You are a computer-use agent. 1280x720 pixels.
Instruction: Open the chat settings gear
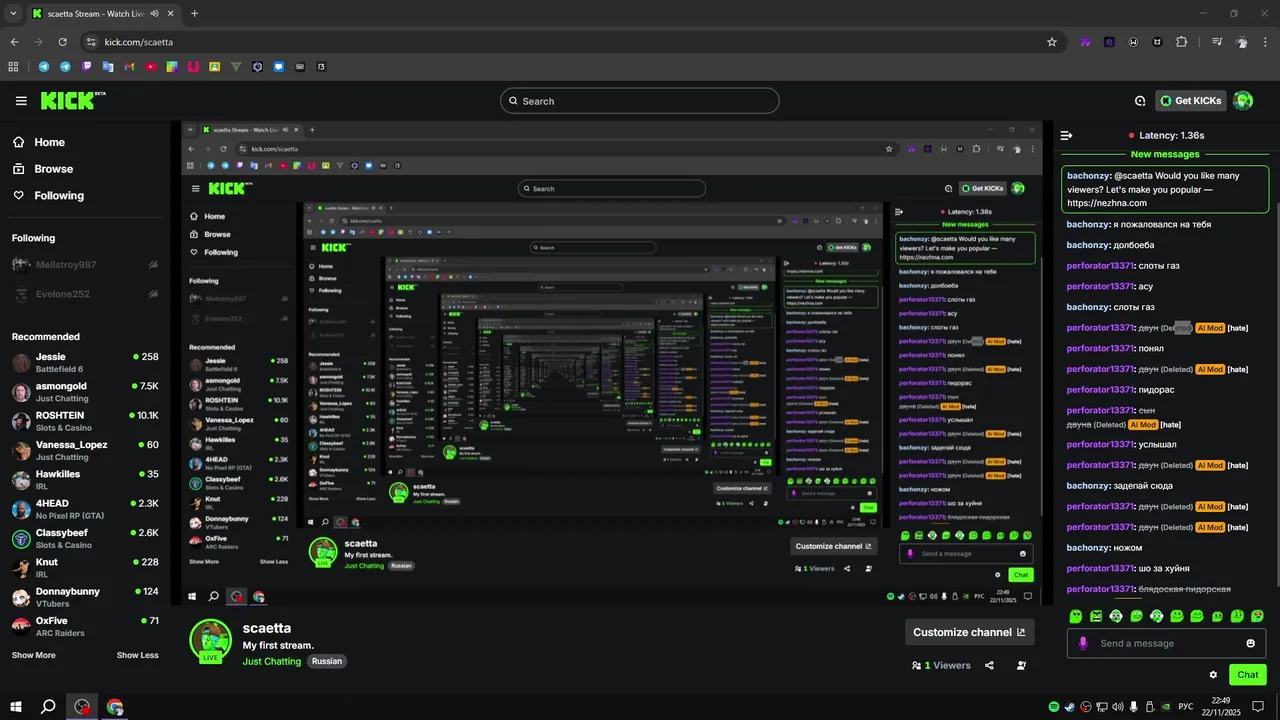(x=1213, y=675)
